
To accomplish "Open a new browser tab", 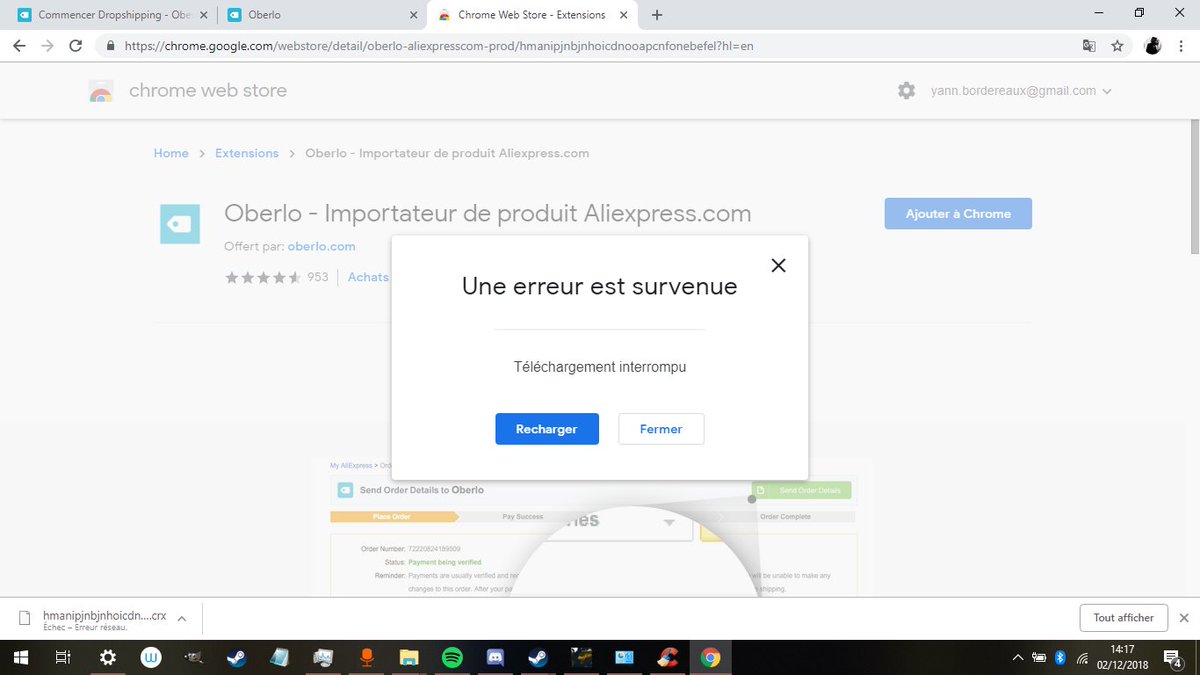I will click(657, 15).
